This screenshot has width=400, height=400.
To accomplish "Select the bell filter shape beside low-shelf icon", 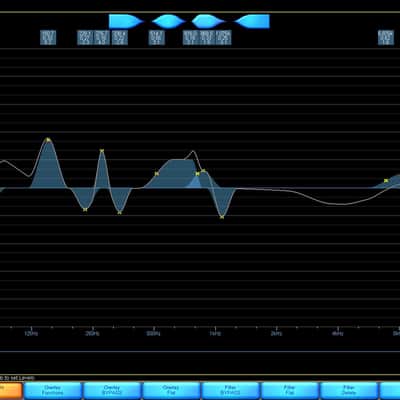I will 168,21.
